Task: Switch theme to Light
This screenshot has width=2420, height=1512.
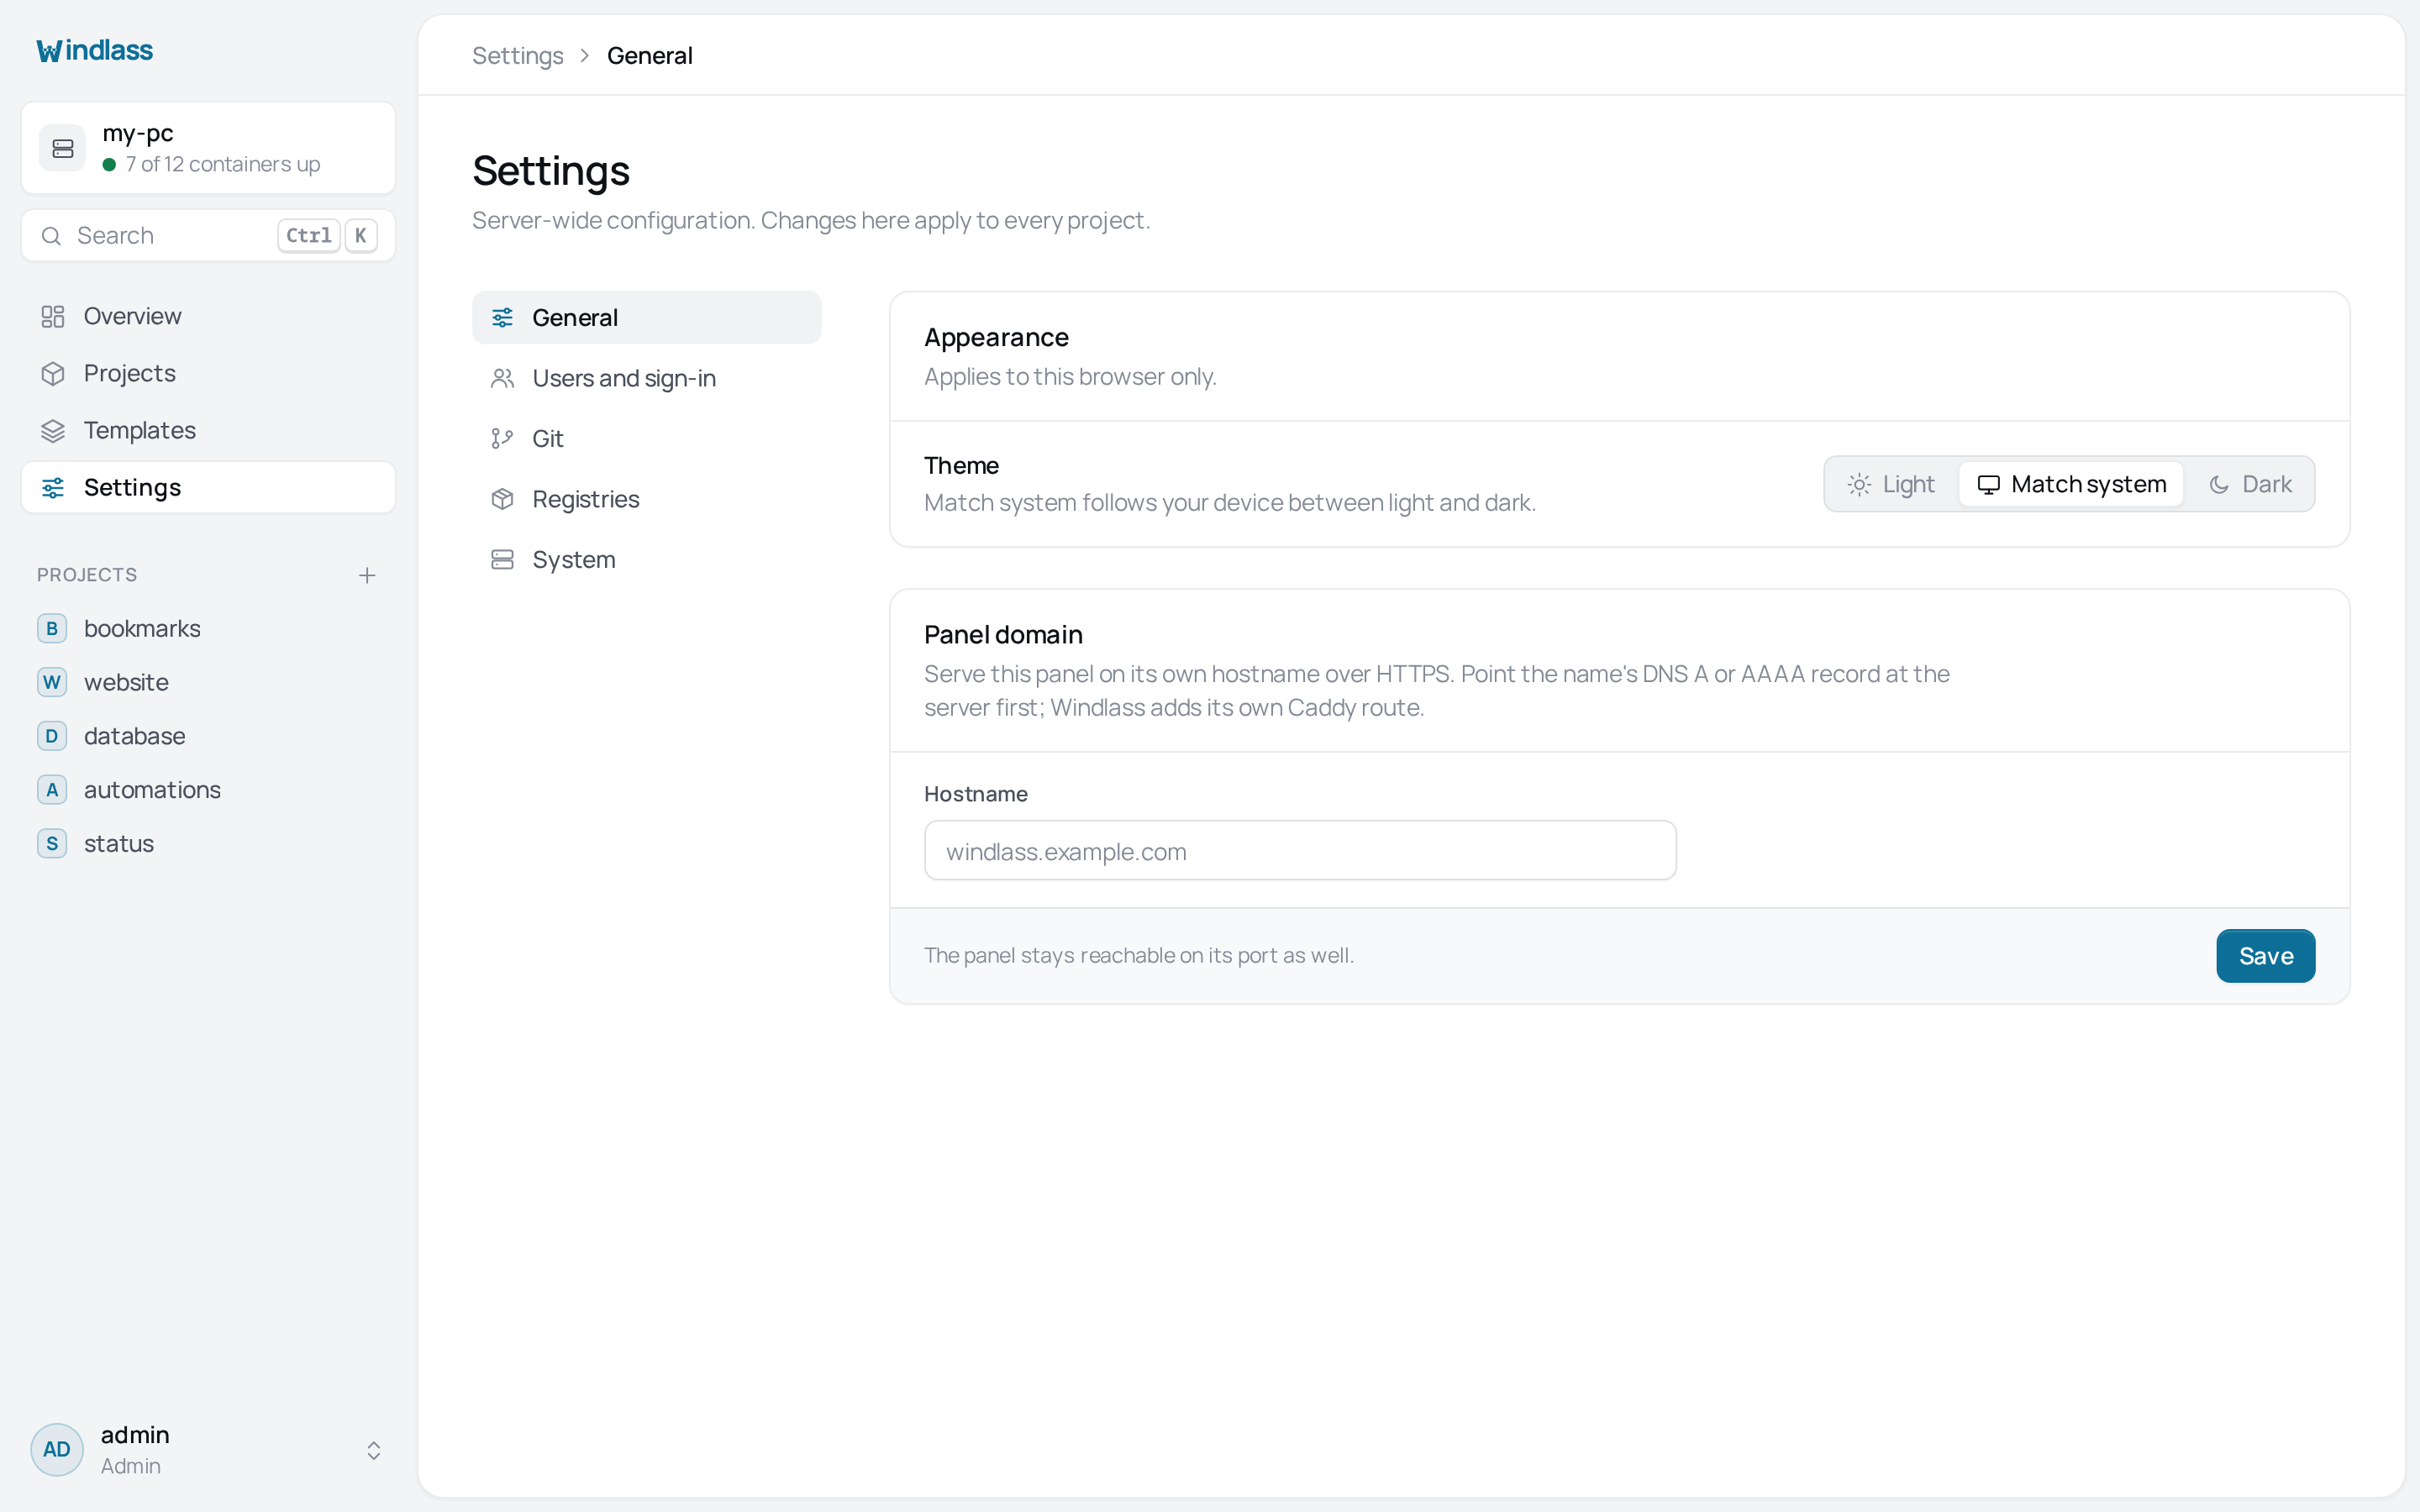Action: click(x=1891, y=484)
